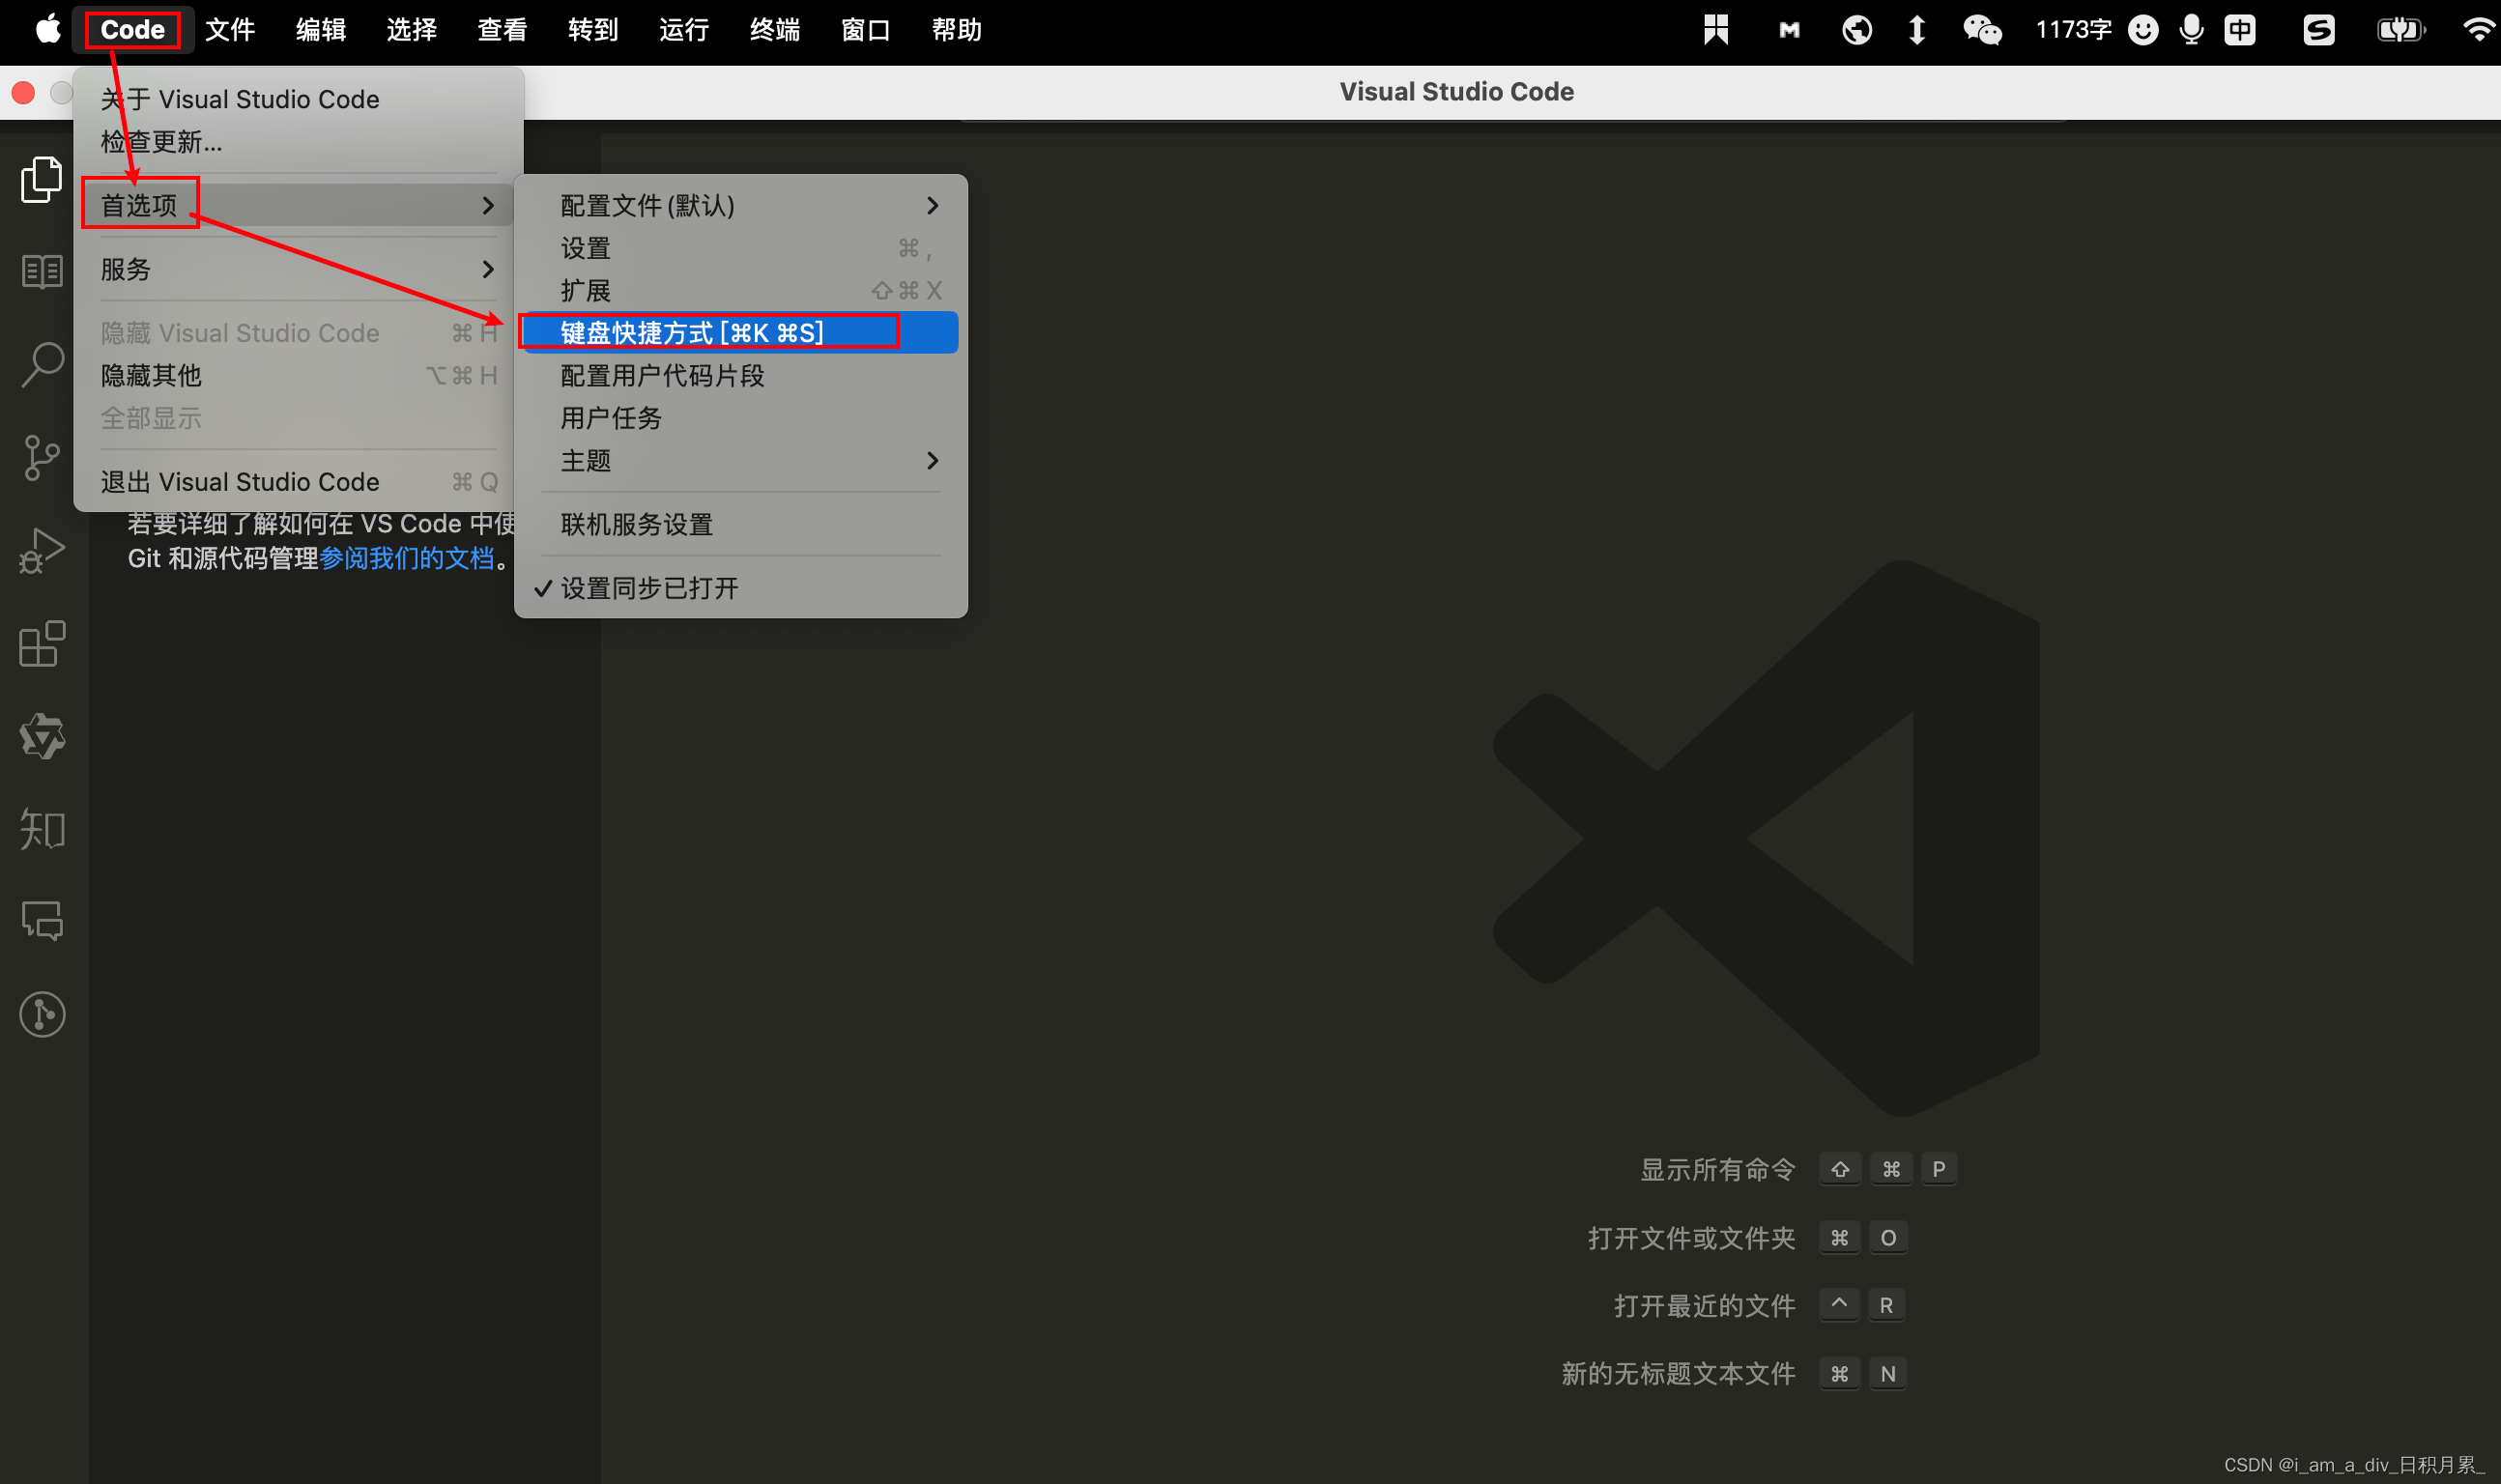2501x1484 pixels.
Task: Click 检查更新... menu entry
Action: pyautogui.click(x=161, y=142)
